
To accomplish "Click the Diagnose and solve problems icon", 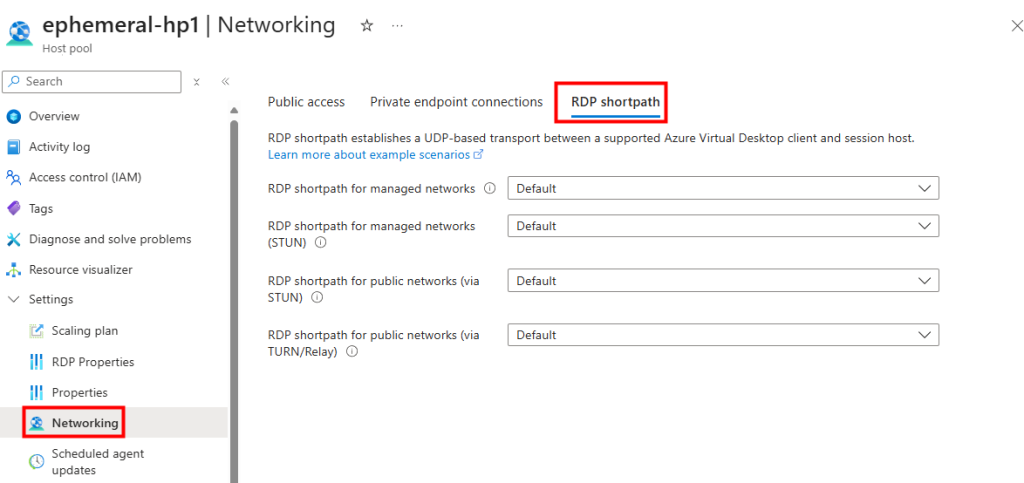I will [x=14, y=240].
